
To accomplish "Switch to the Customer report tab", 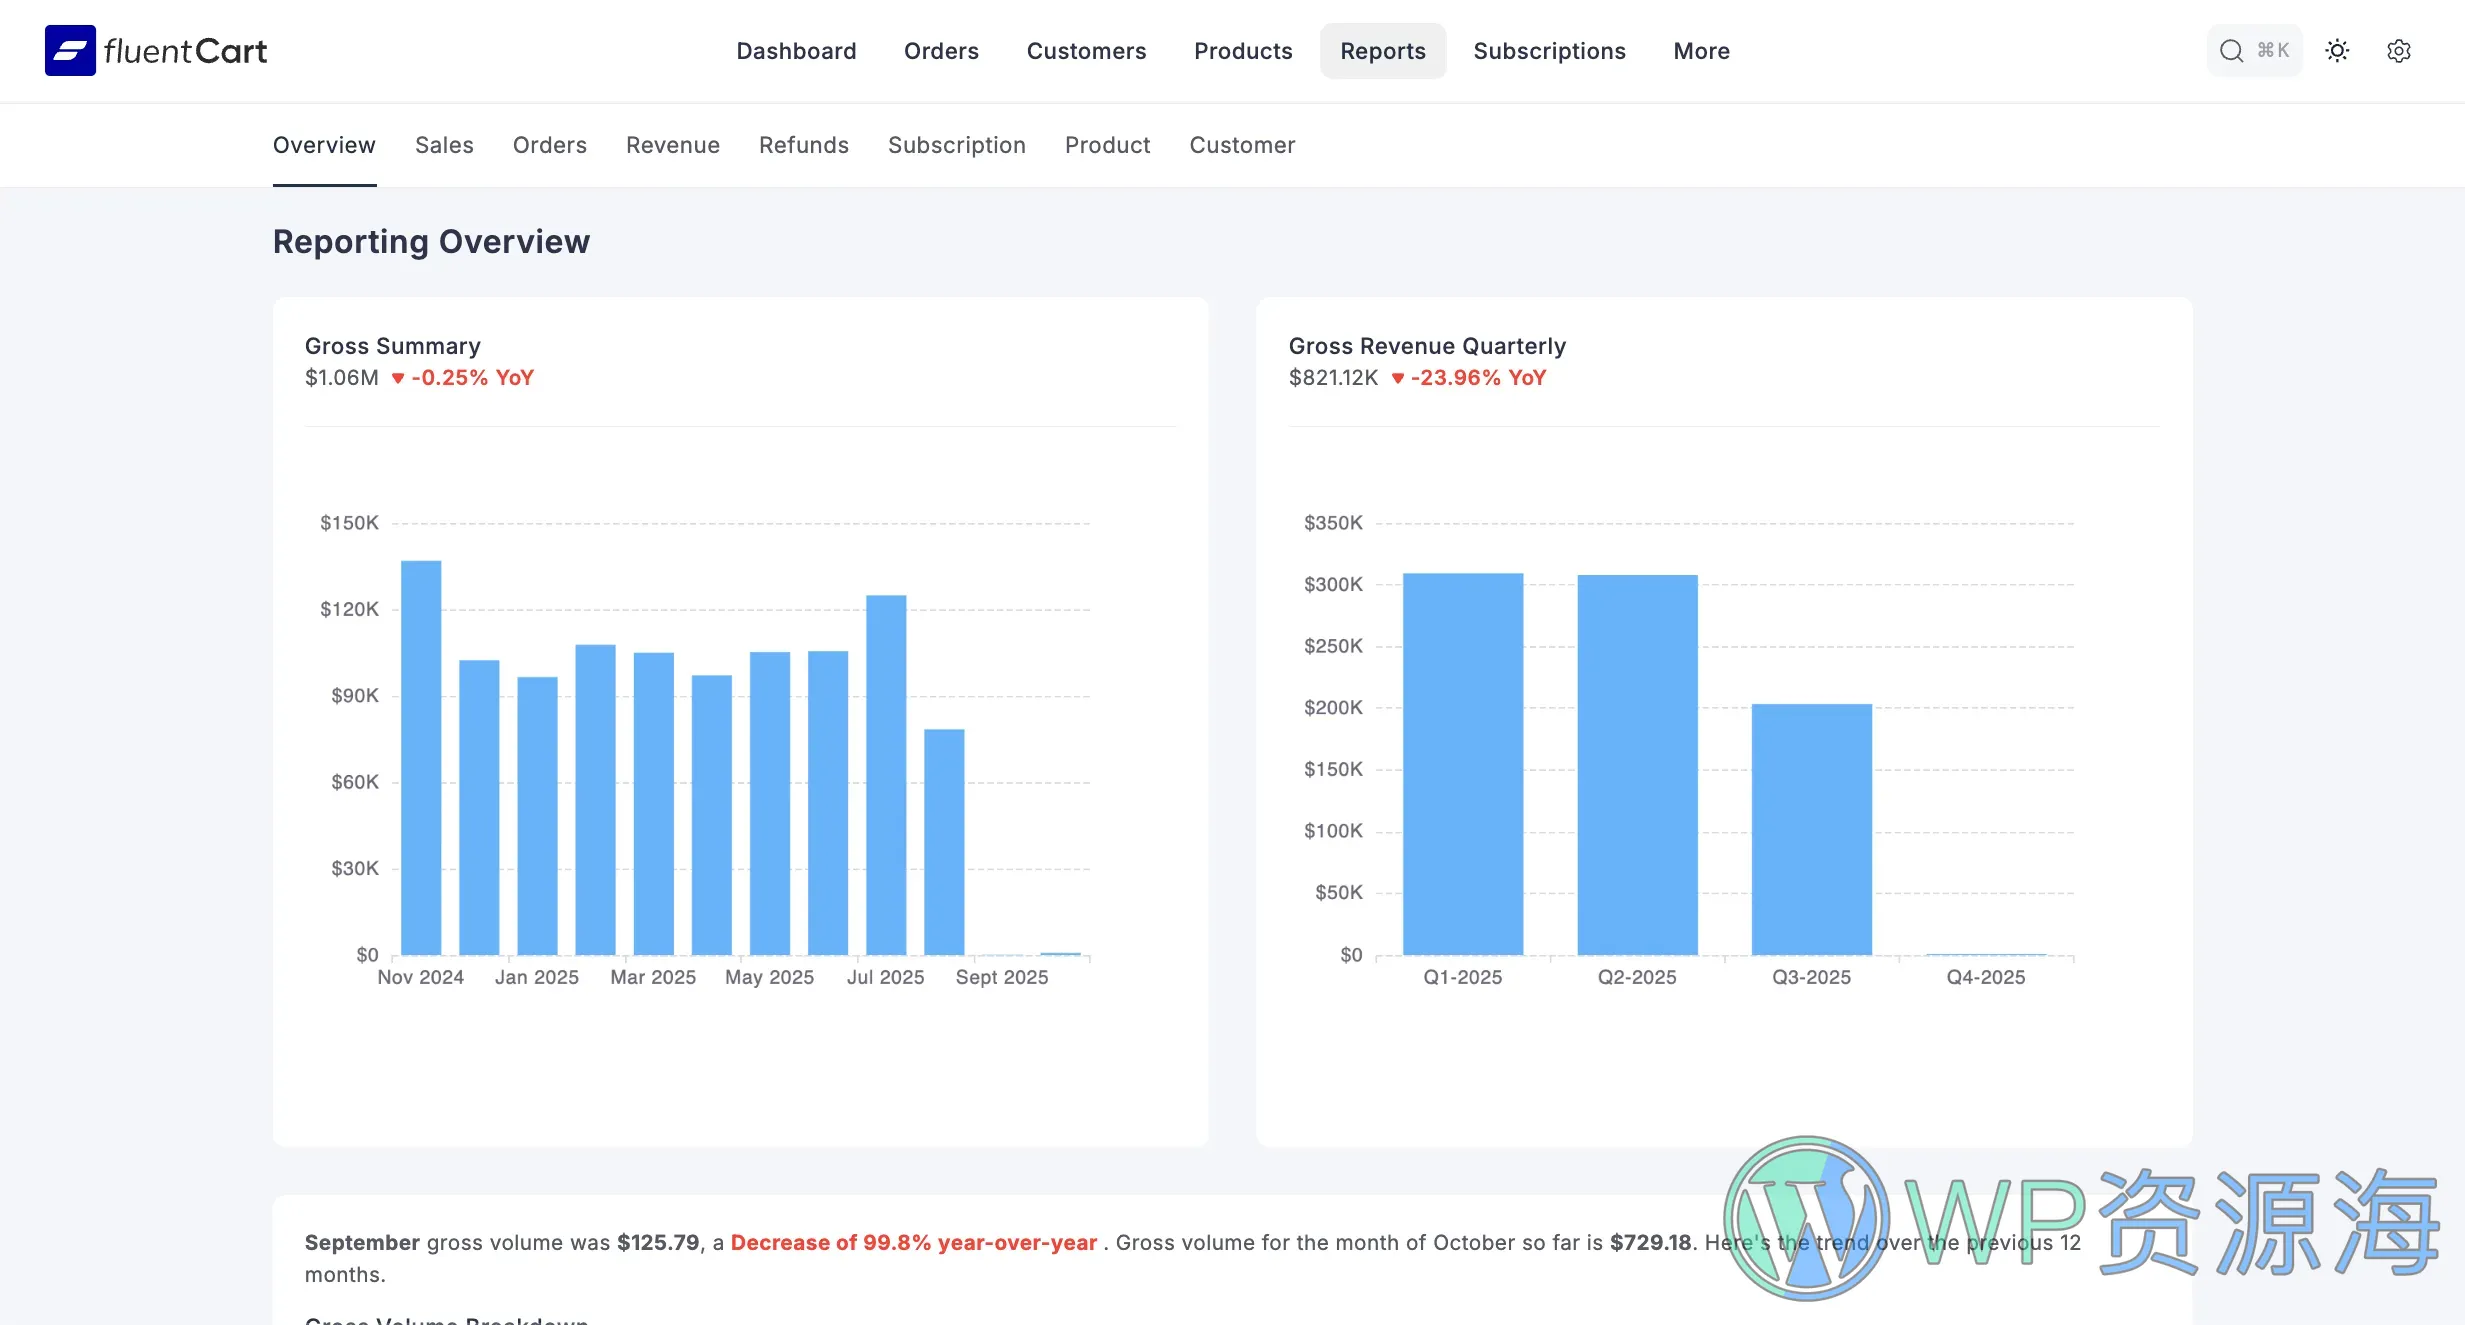I will point(1242,145).
